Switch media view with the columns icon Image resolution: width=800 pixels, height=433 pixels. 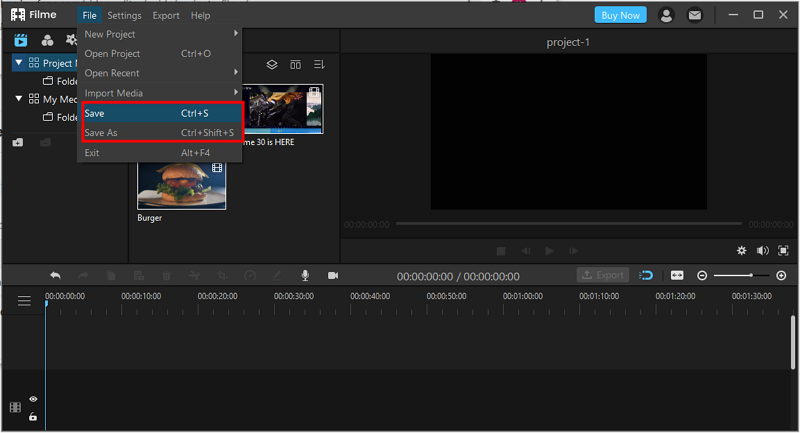coord(295,65)
